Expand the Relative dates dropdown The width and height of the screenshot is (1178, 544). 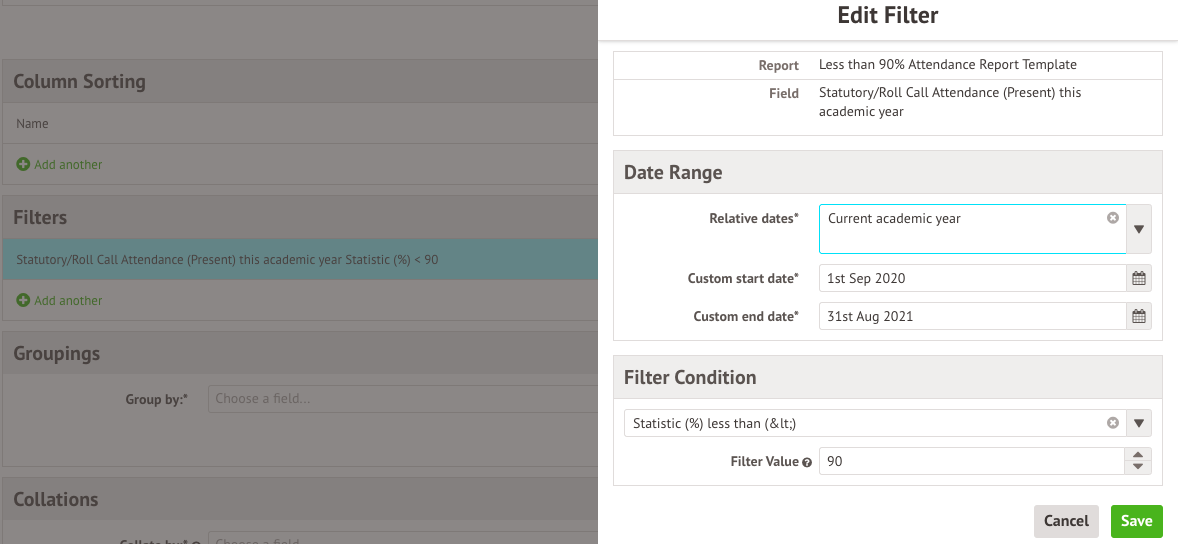[x=1139, y=229]
